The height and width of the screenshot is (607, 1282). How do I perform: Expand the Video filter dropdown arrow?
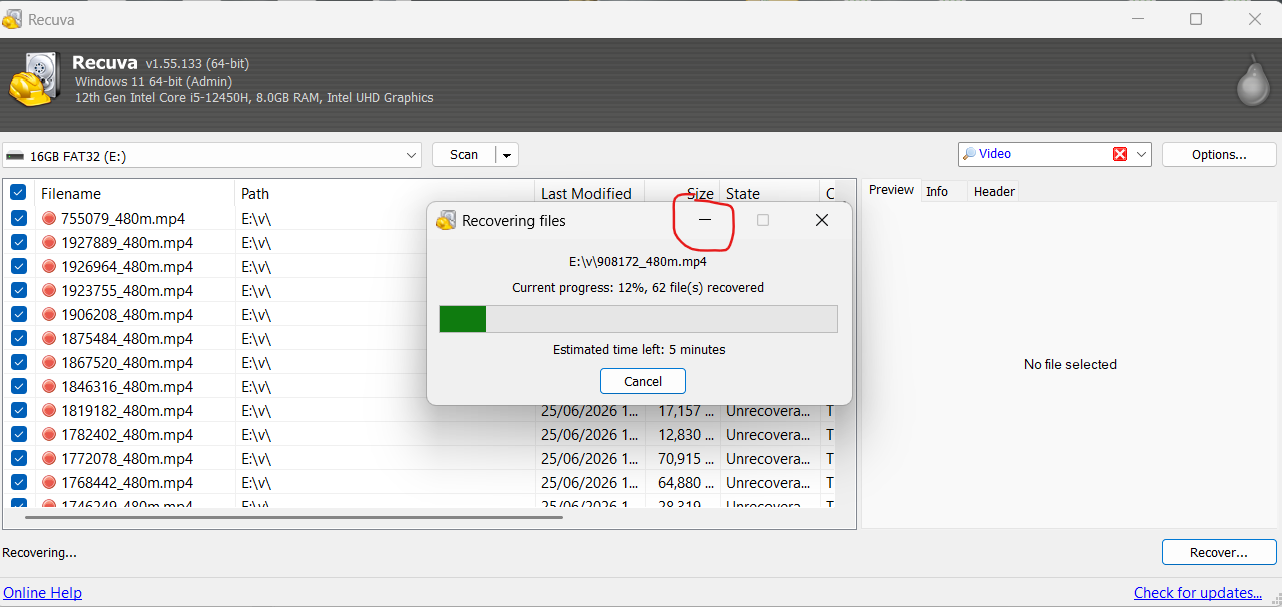click(1141, 154)
